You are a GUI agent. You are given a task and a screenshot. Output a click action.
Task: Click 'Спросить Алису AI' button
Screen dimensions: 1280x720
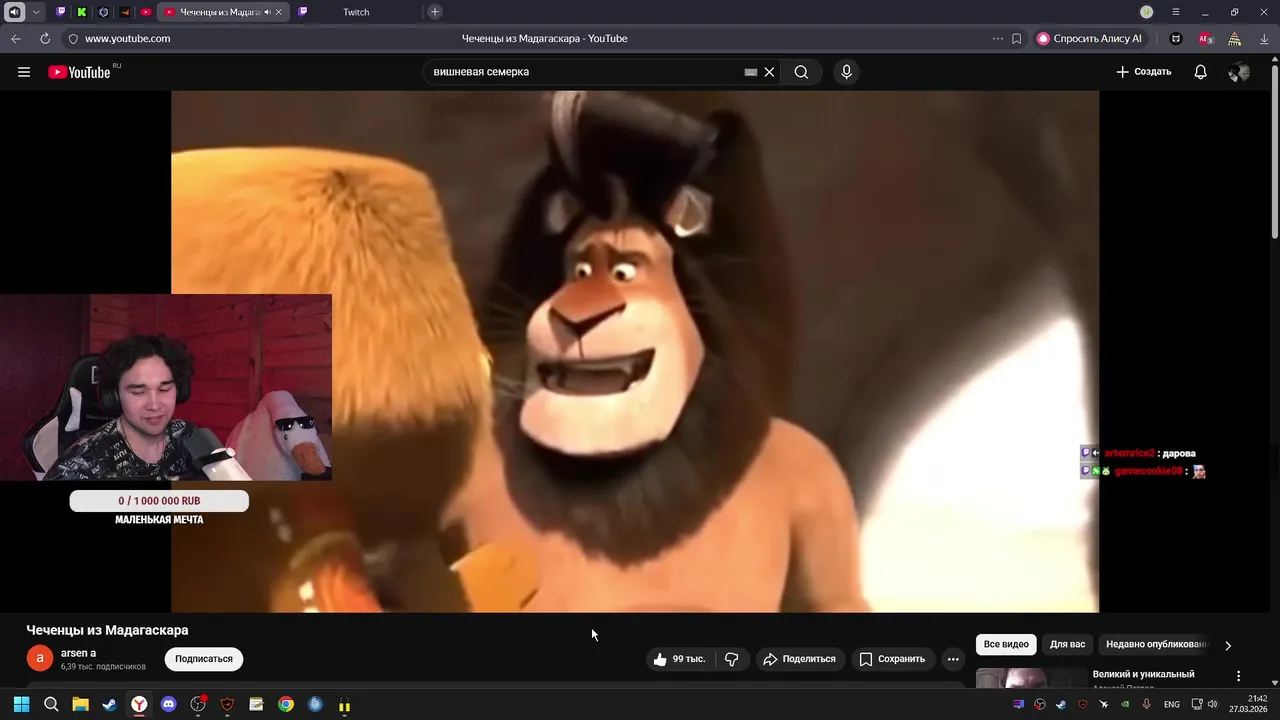[1089, 38]
